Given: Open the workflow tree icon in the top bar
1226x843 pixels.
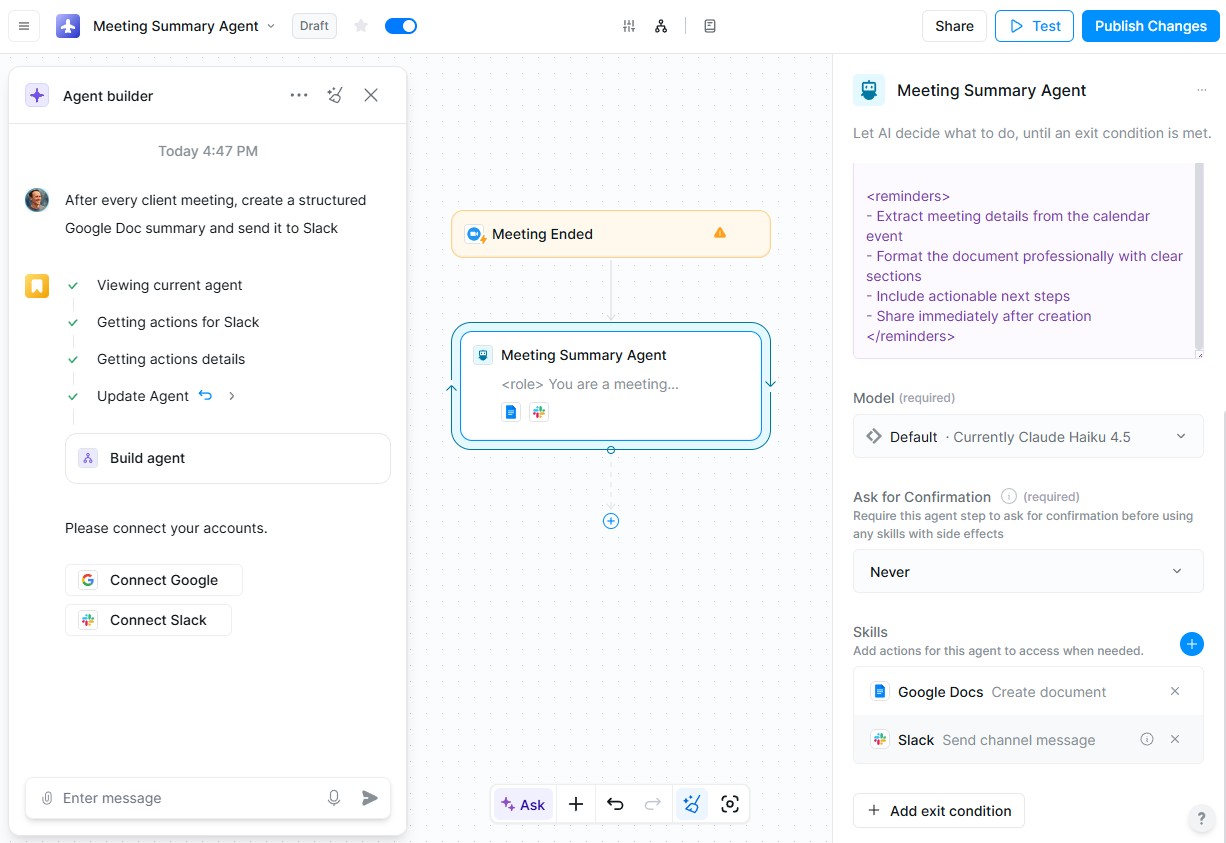Looking at the screenshot, I should pyautogui.click(x=661, y=25).
